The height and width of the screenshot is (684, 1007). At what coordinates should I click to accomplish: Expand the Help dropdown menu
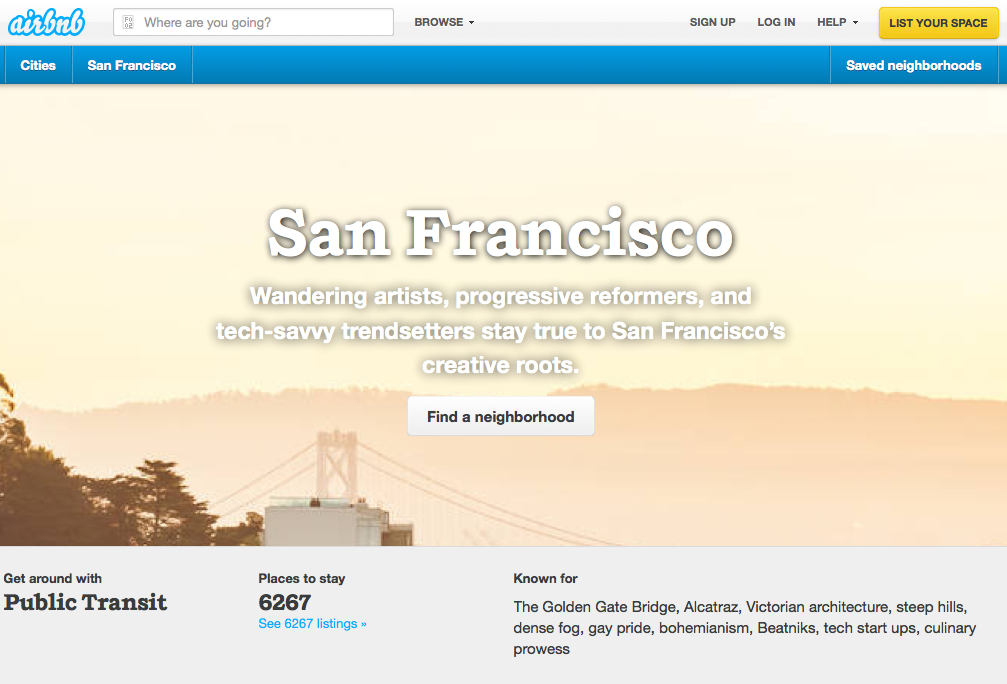pyautogui.click(x=832, y=22)
